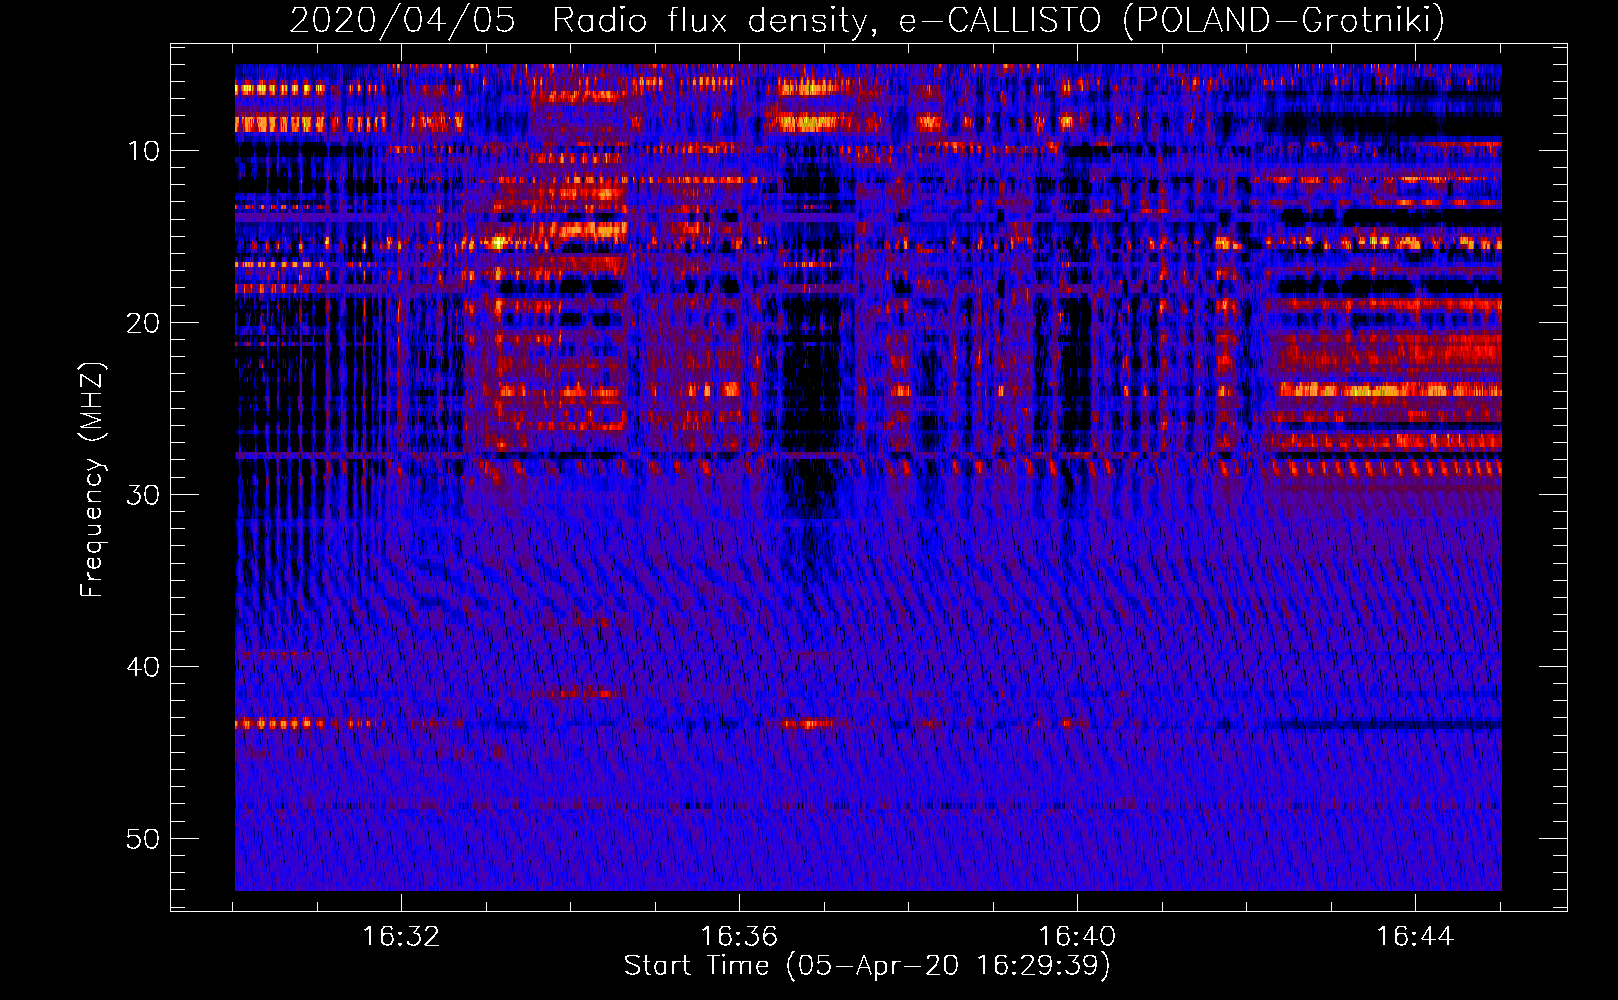Click the 40 MHz frequency tick label

coord(144,667)
